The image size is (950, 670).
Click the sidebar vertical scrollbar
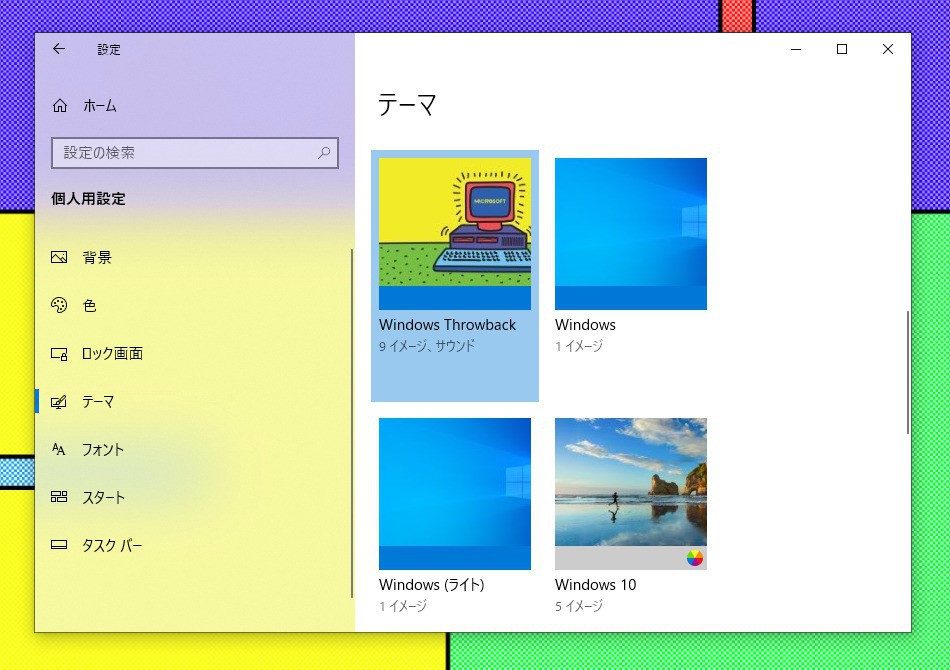(352, 423)
